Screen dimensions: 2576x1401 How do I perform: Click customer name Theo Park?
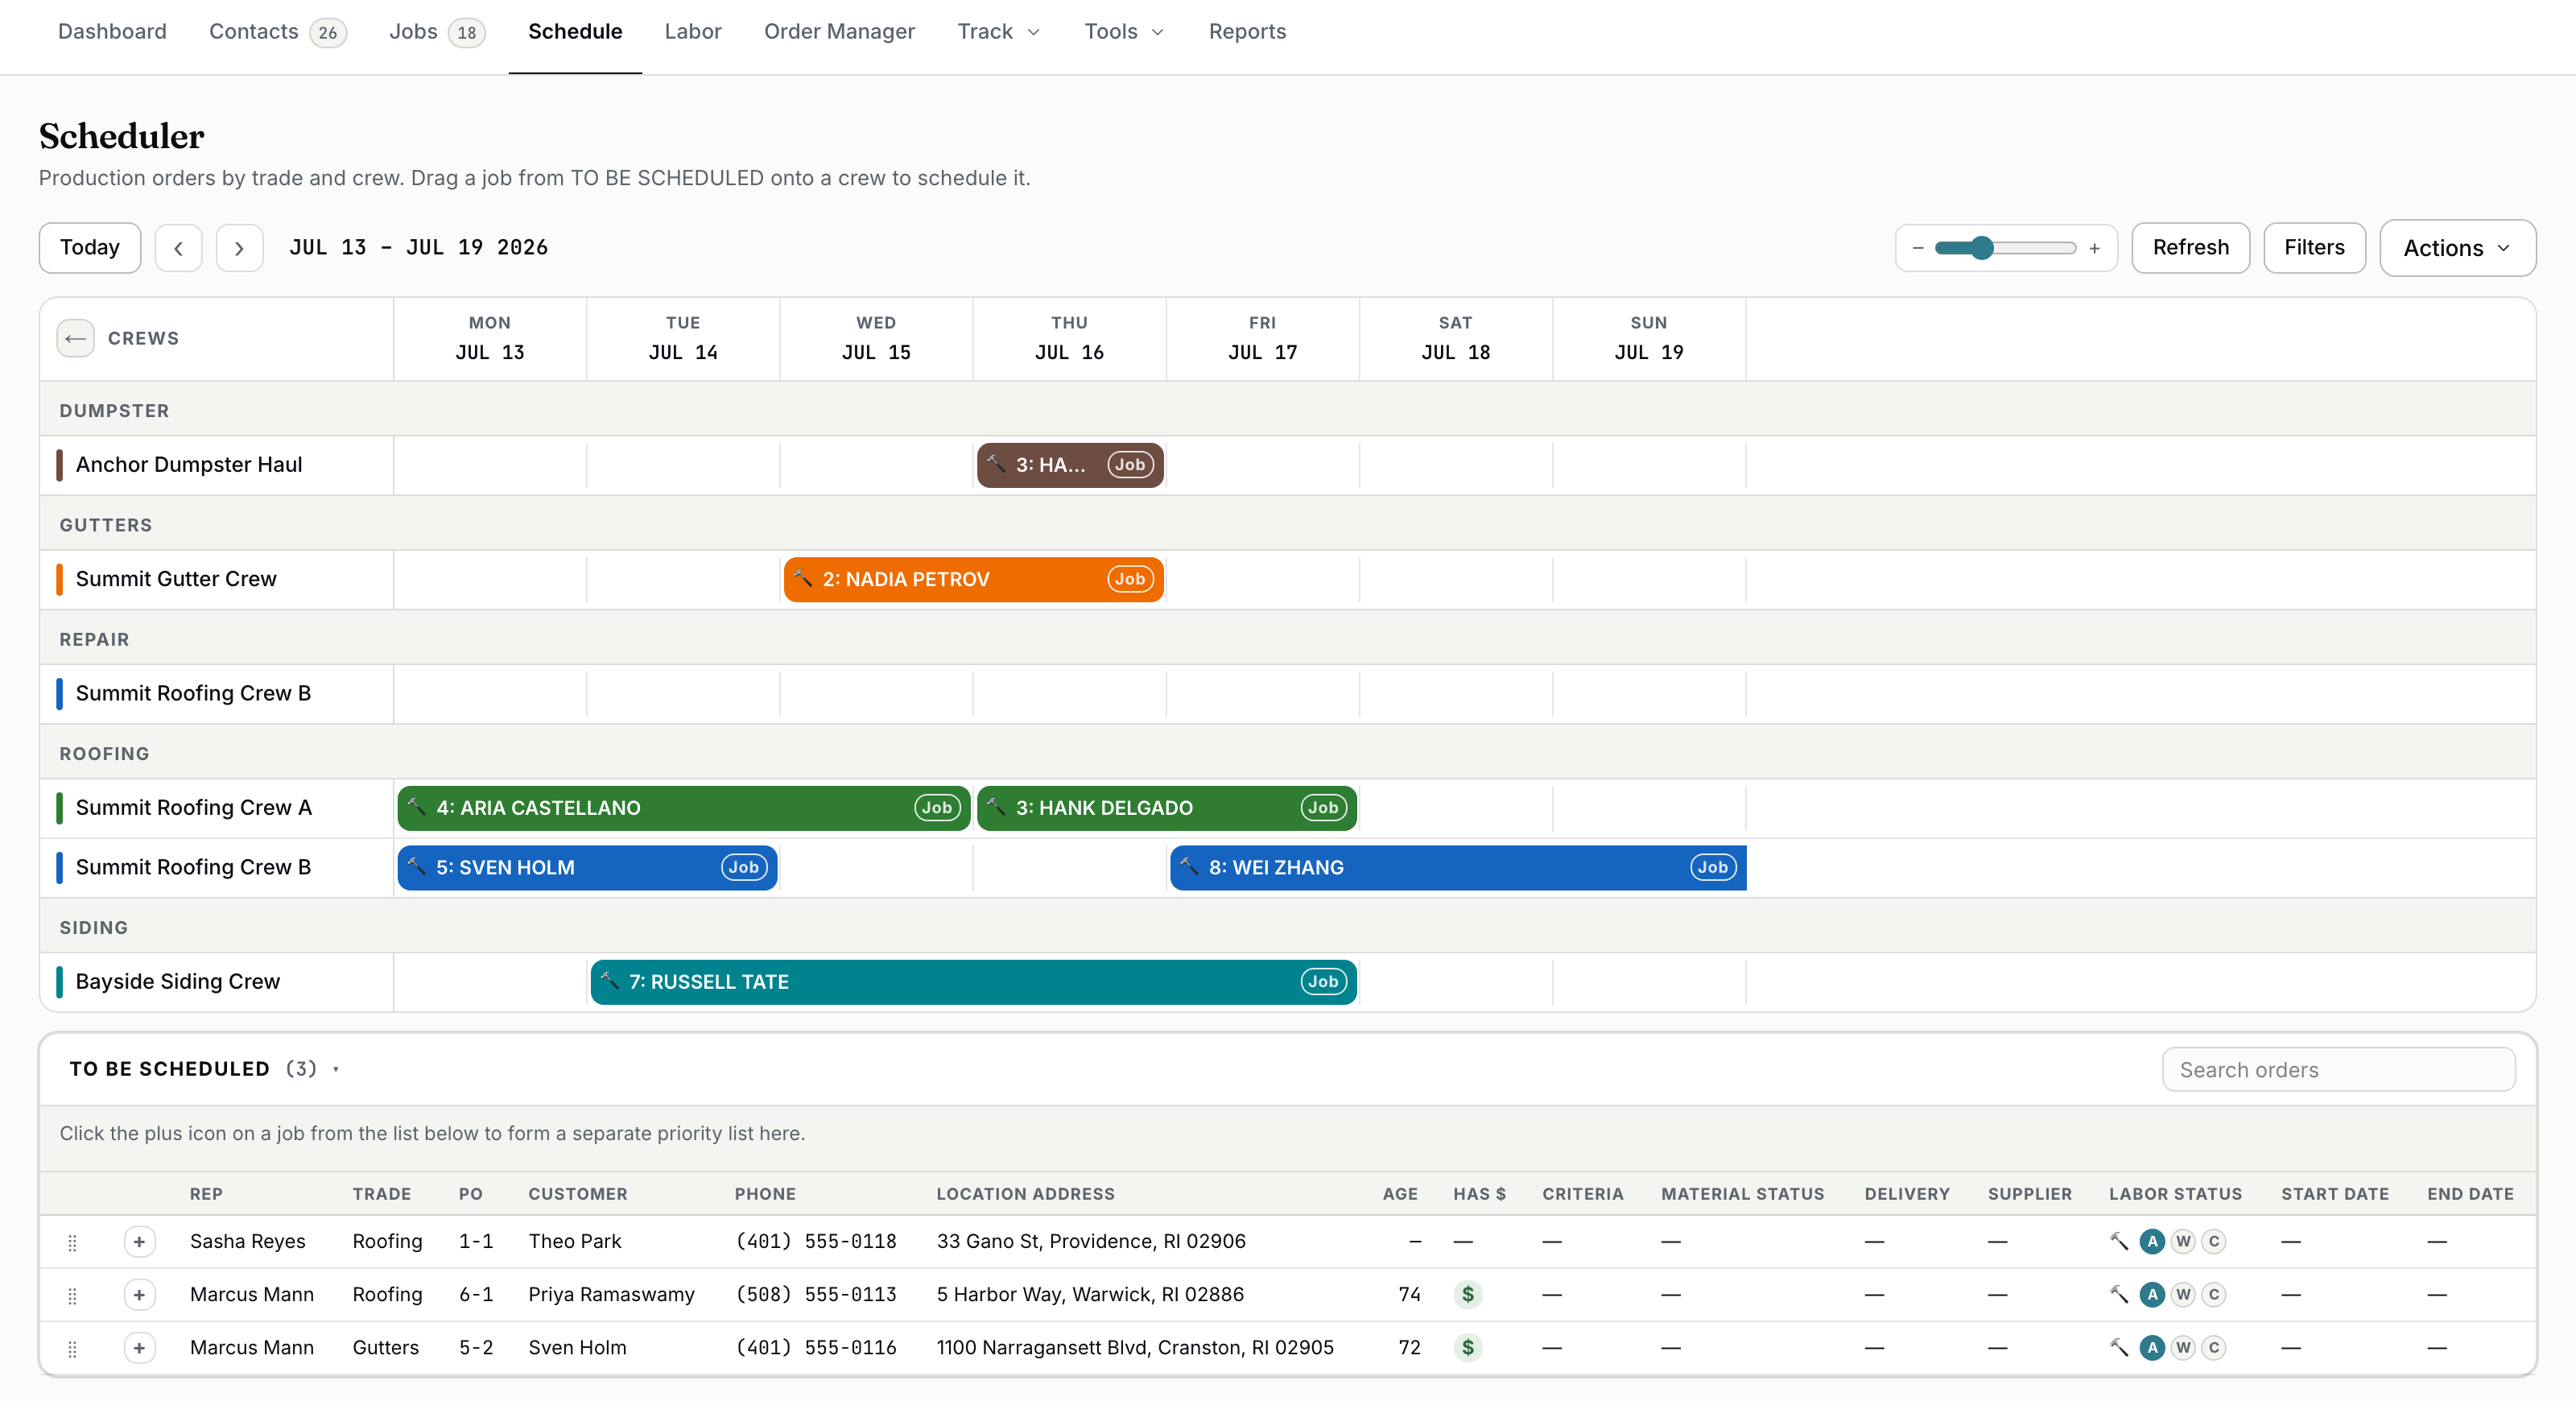tap(574, 1241)
